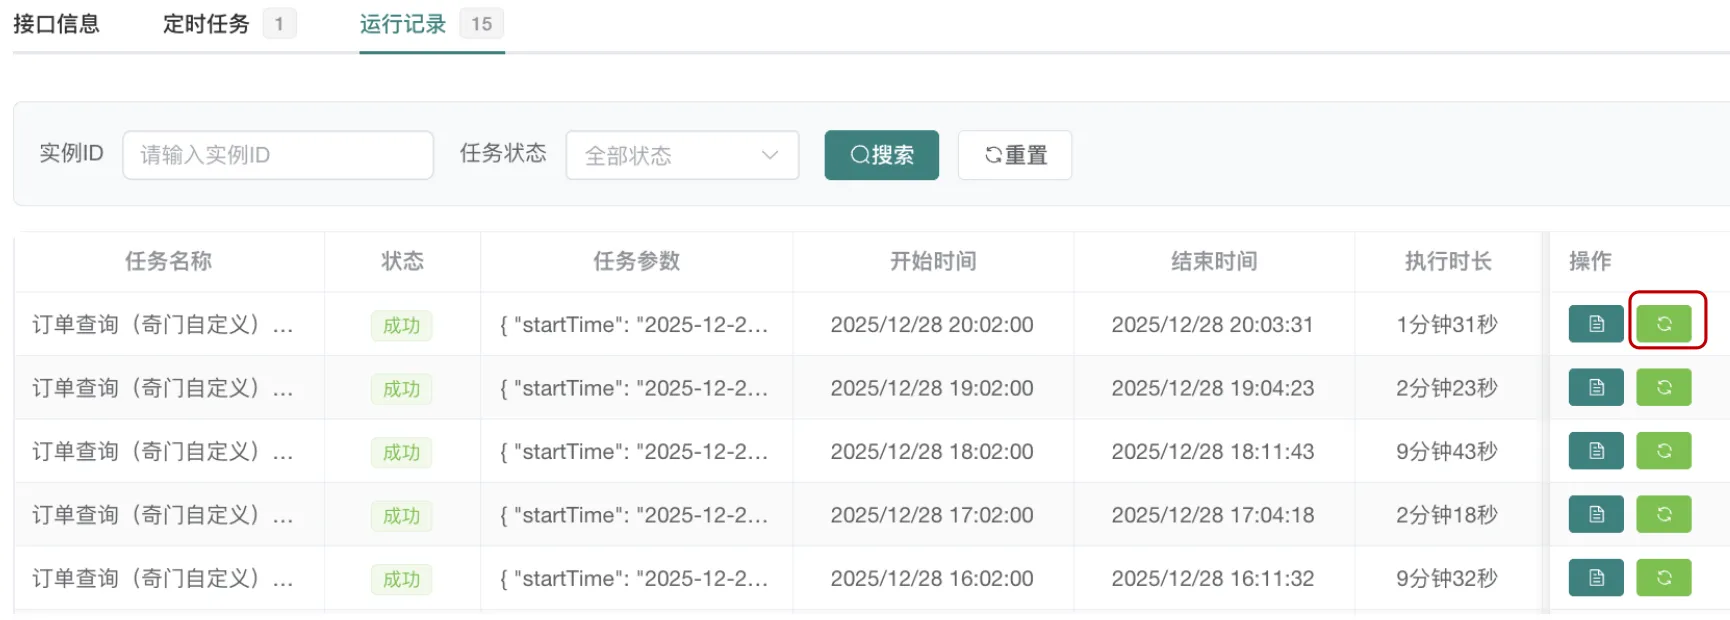
Task: Rerun the task started at 16:02:00
Action: [x=1663, y=578]
